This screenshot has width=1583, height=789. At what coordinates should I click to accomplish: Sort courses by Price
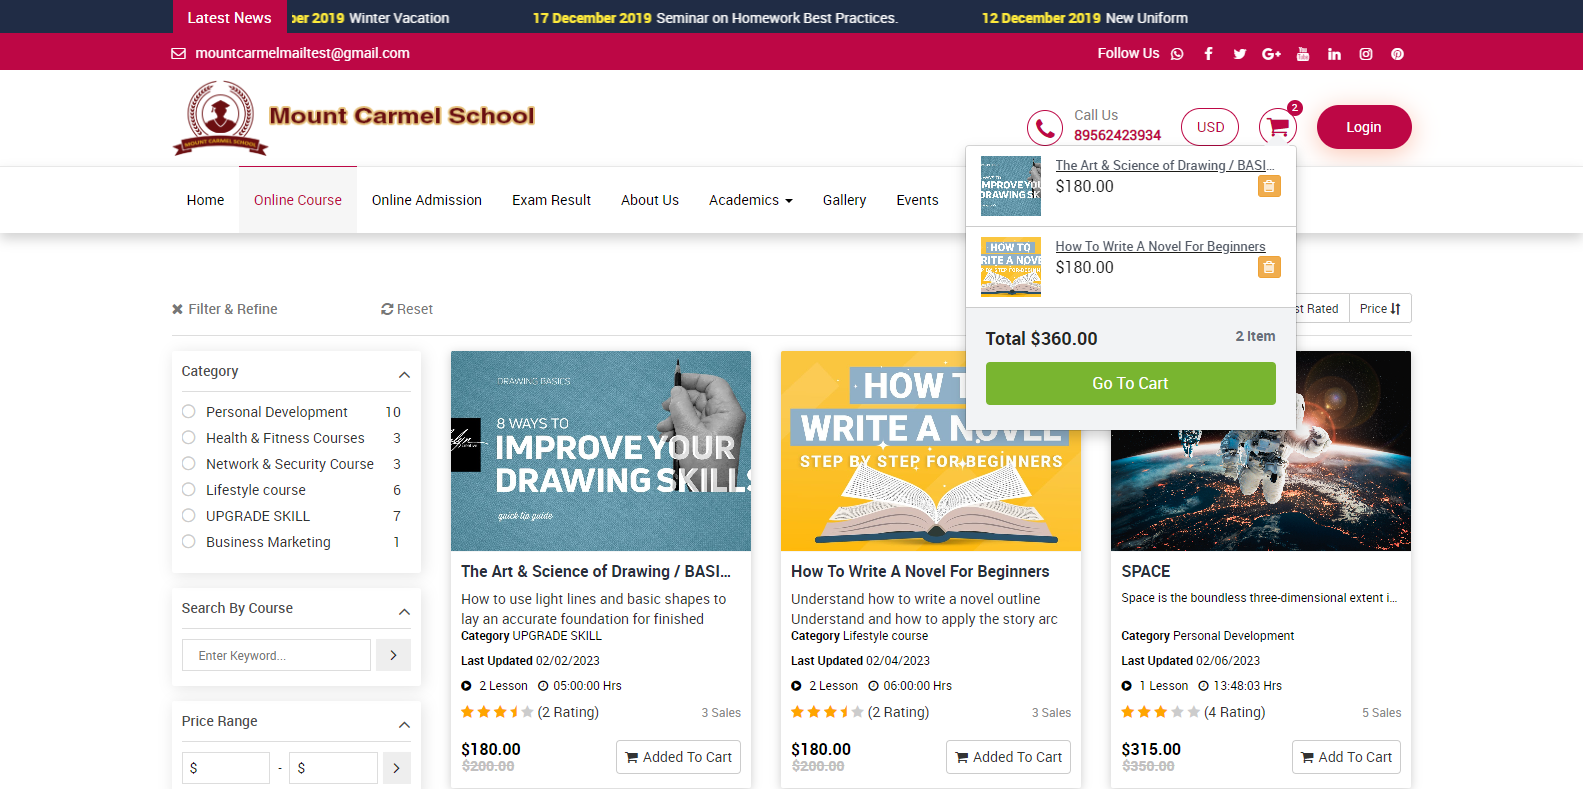[x=1379, y=309]
